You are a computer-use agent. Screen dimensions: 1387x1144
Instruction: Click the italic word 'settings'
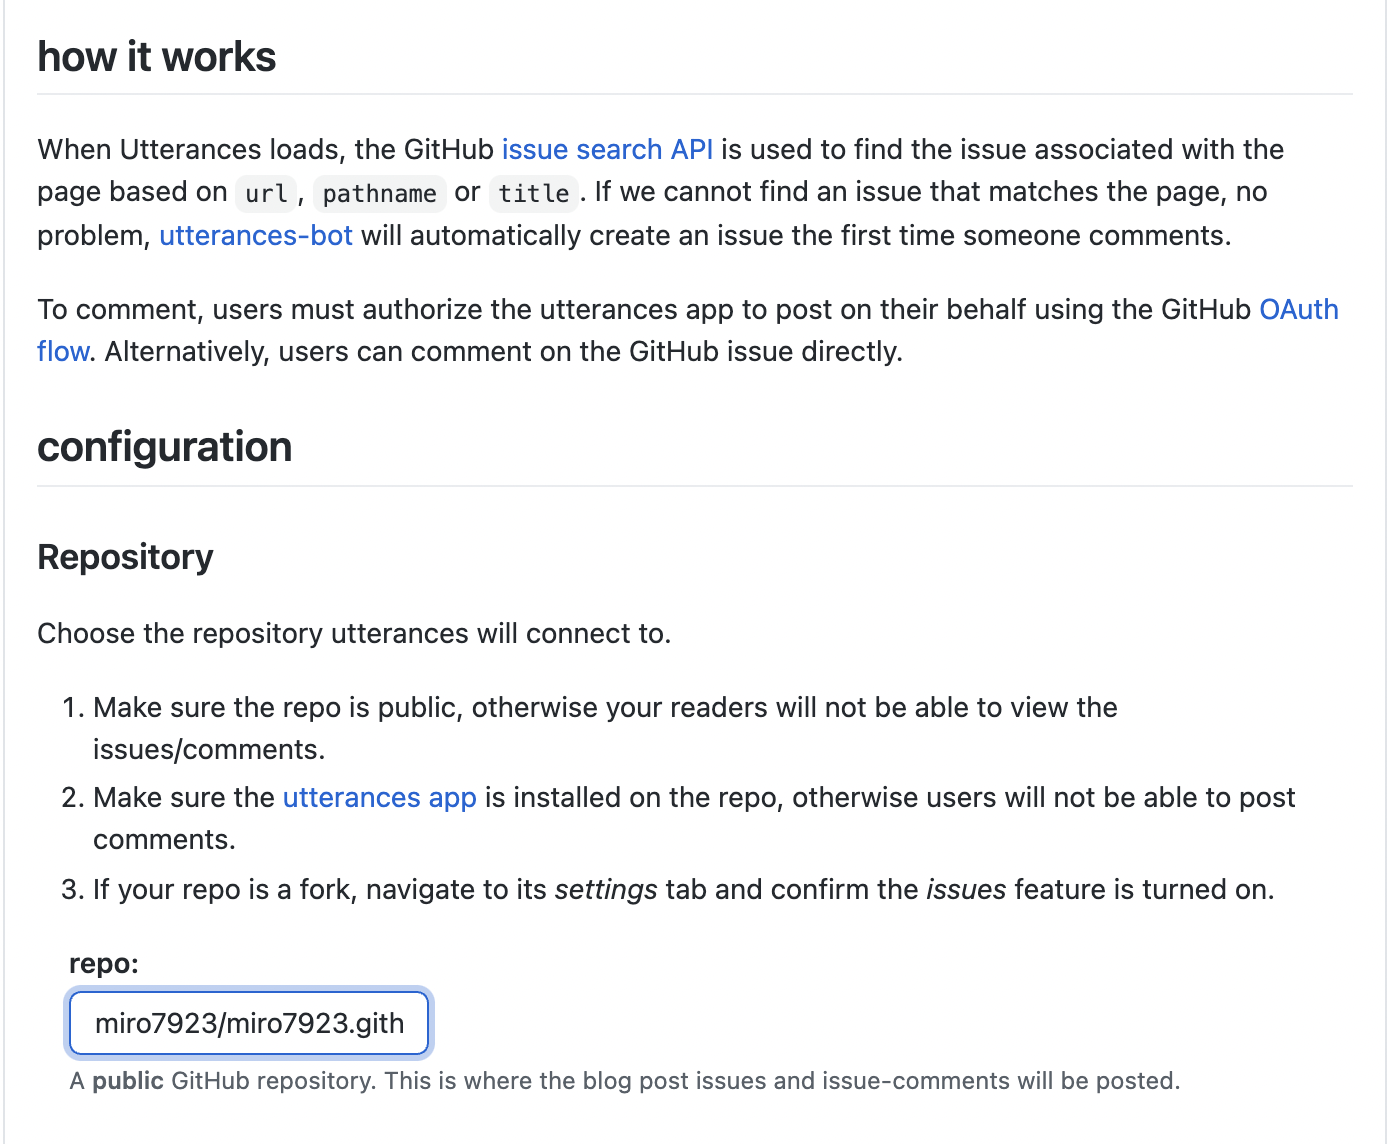606,889
